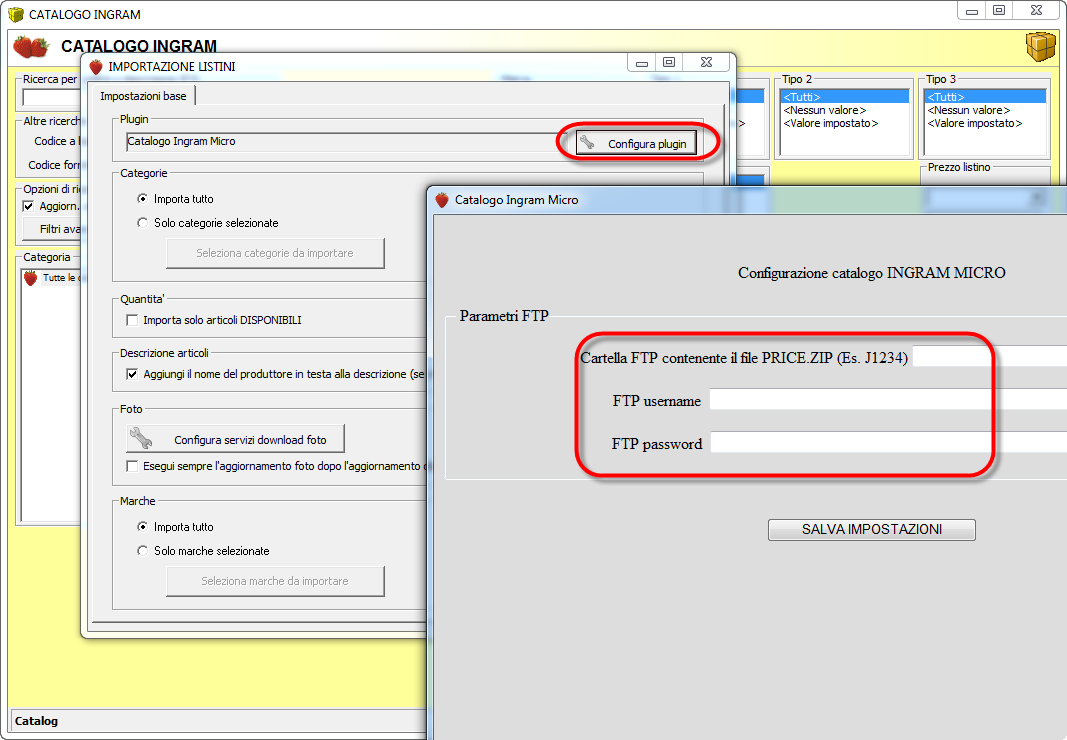
Task: Close the Importazione Listini window
Action: pos(706,63)
